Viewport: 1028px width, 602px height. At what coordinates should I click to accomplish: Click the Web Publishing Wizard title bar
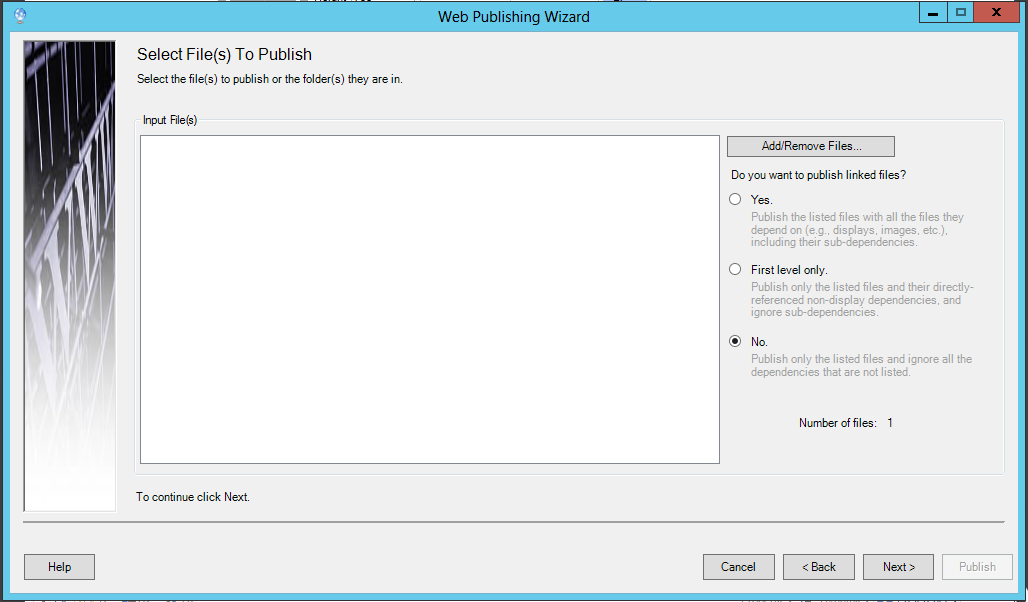[514, 16]
